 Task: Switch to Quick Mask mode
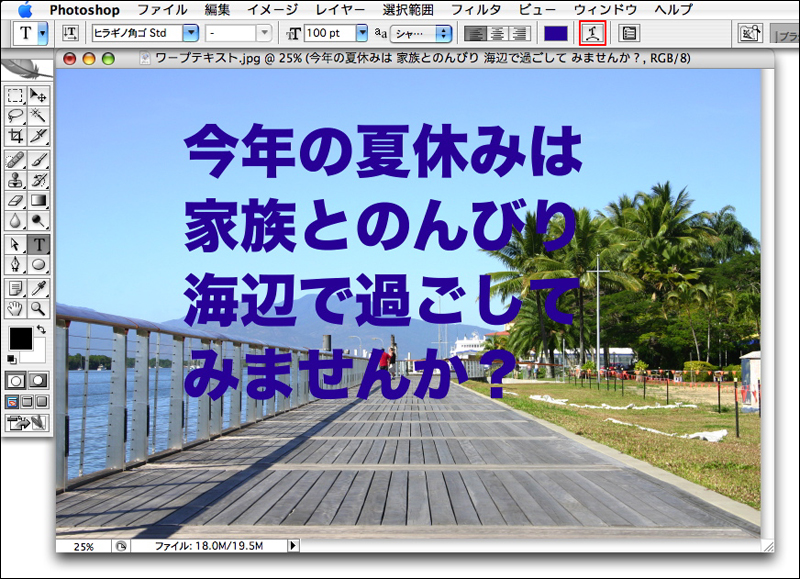(x=39, y=380)
